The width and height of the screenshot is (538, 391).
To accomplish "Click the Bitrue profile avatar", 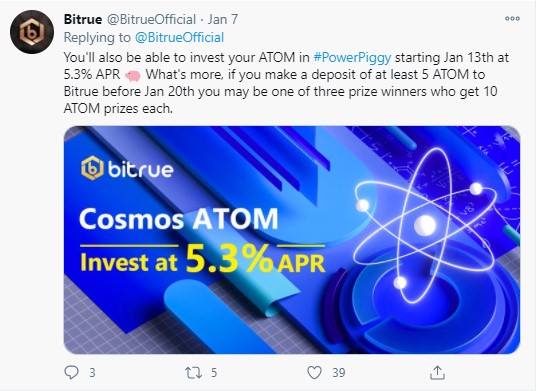I will coord(32,32).
